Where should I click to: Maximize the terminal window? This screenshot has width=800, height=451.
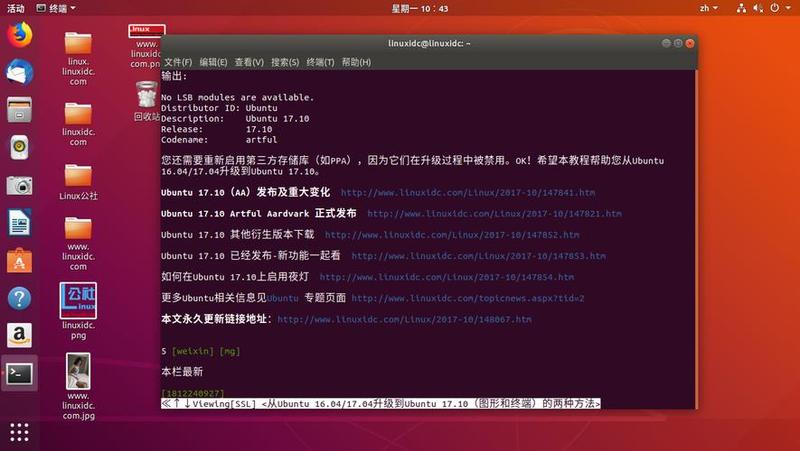pos(678,43)
